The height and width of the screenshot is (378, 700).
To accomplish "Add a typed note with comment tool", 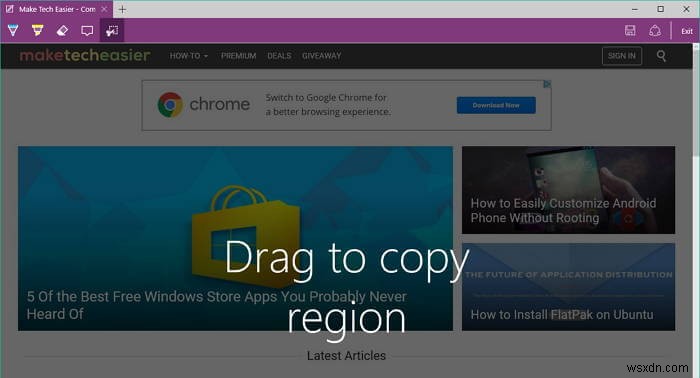I will (87, 30).
